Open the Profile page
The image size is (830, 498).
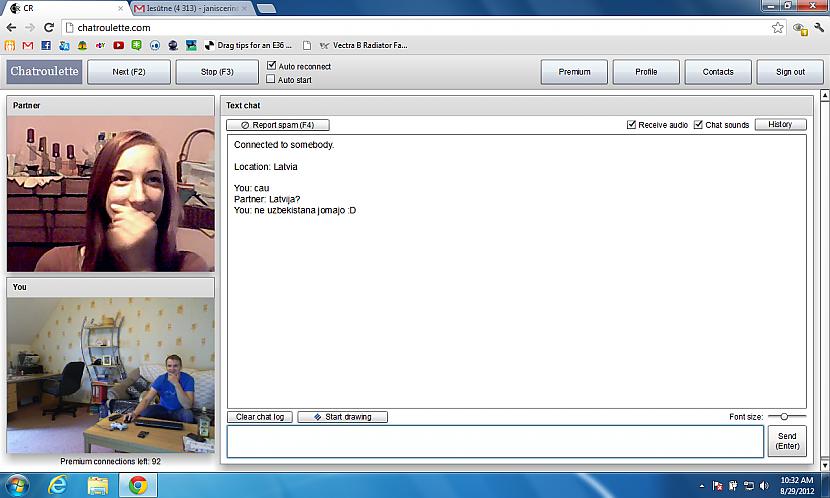point(646,72)
